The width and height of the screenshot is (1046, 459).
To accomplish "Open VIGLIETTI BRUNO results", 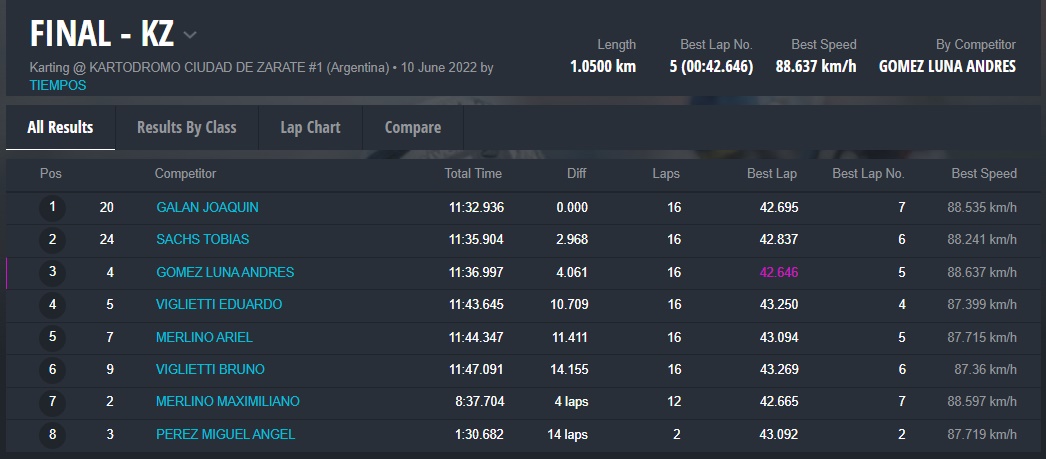I will [210, 369].
